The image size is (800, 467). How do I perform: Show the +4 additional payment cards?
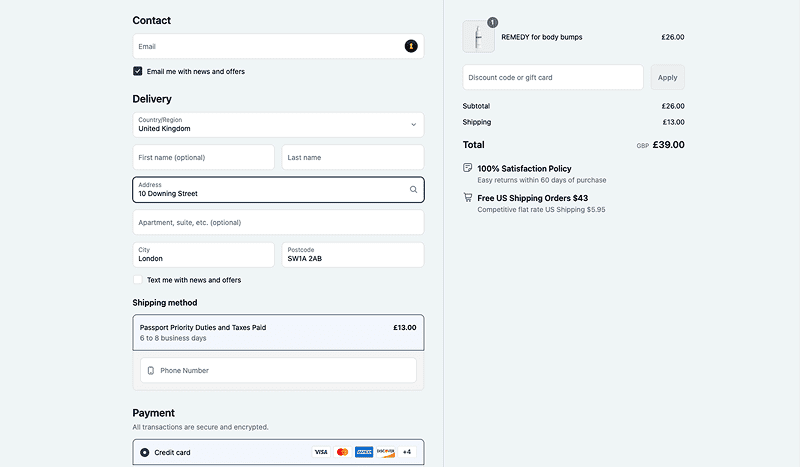tap(406, 452)
